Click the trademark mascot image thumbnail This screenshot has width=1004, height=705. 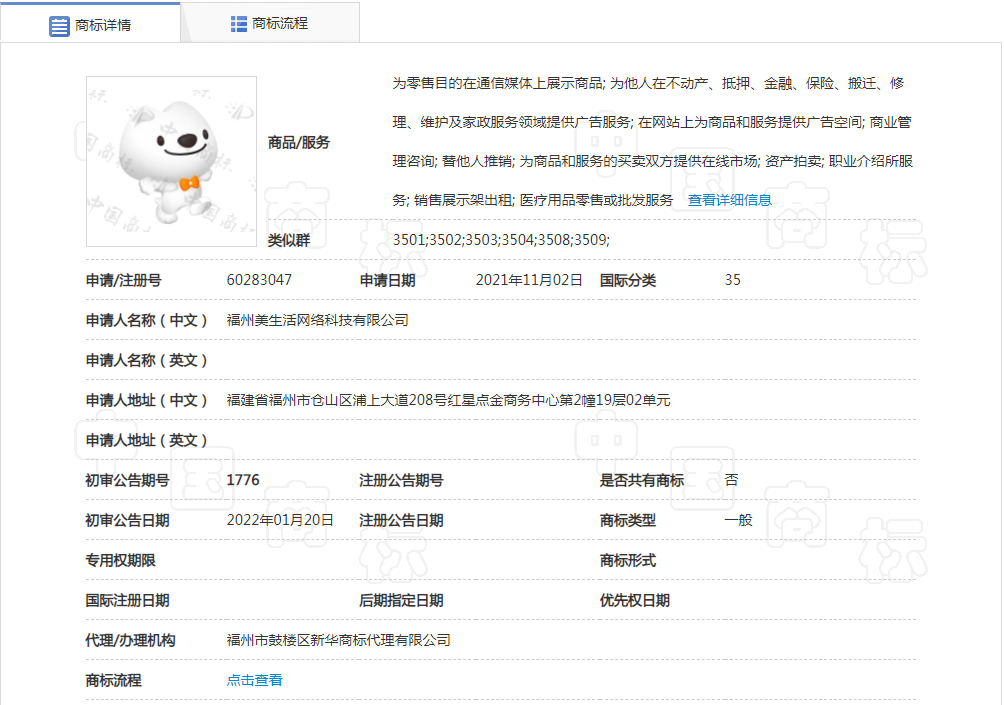coord(170,161)
